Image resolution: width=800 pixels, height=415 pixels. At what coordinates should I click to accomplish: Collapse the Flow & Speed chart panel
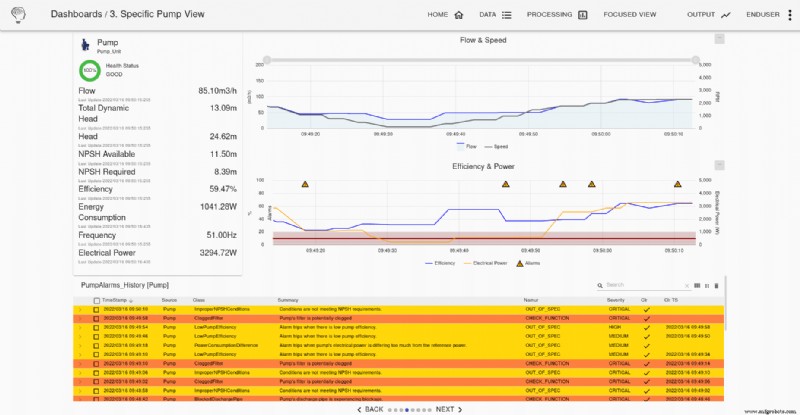(x=719, y=39)
